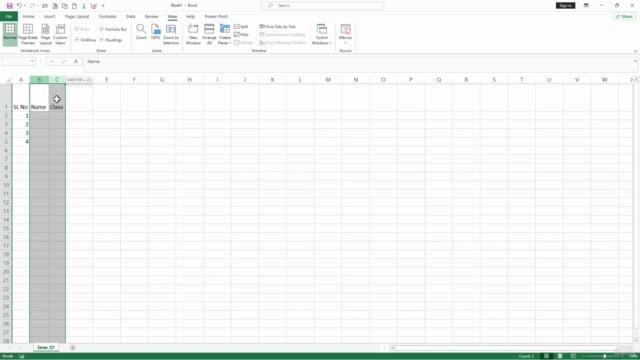The width and height of the screenshot is (640, 360).
Task: Switch to the Data tab
Action: pyautogui.click(x=131, y=17)
